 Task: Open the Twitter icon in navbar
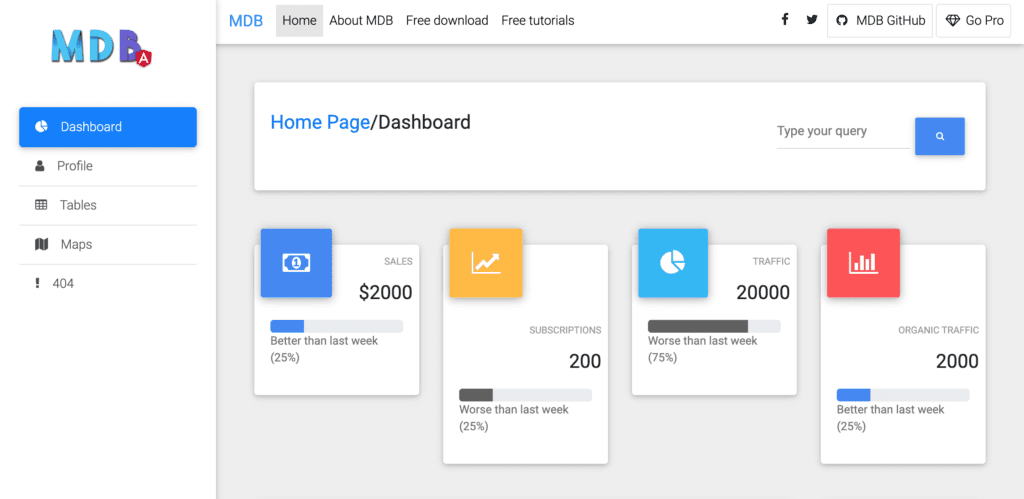812,20
